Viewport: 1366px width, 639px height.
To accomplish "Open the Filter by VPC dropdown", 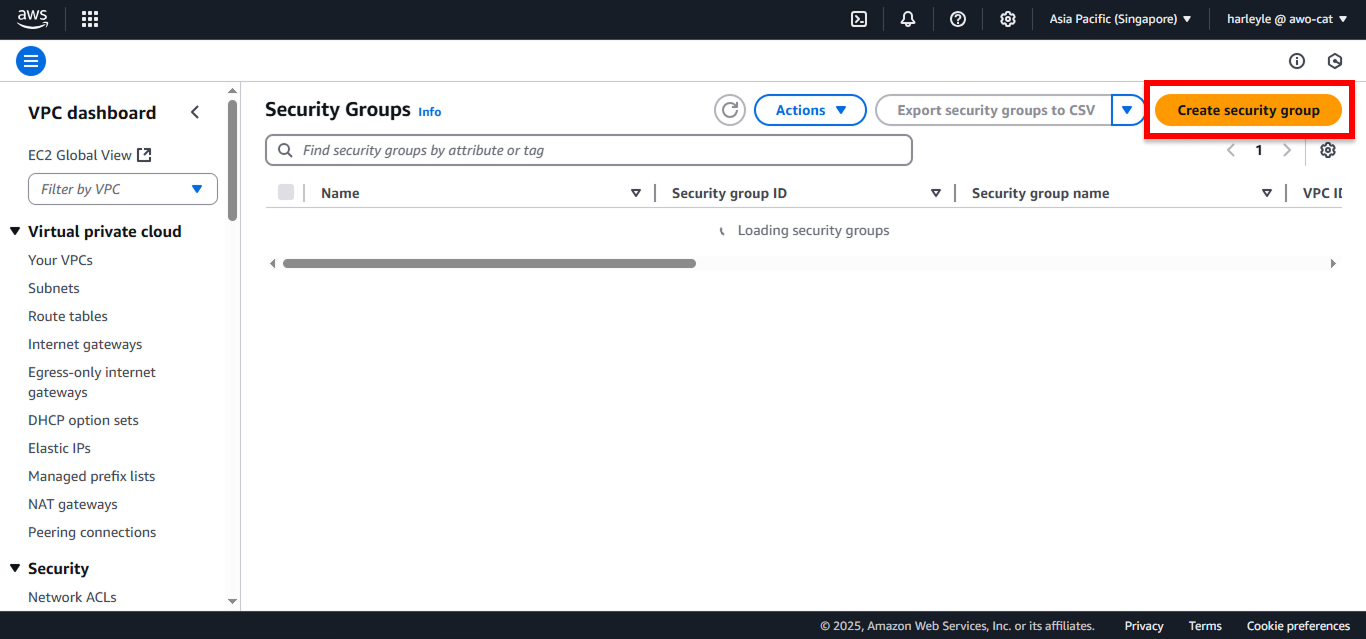I will [123, 189].
